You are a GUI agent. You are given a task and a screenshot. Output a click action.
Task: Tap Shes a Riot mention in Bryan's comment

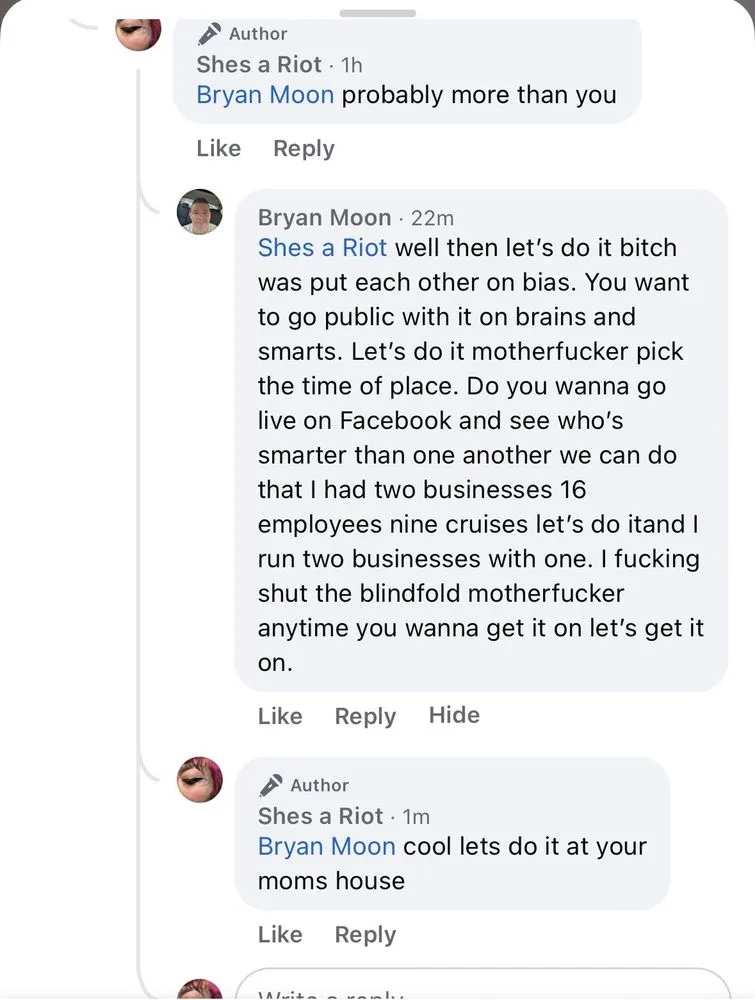[x=322, y=247]
